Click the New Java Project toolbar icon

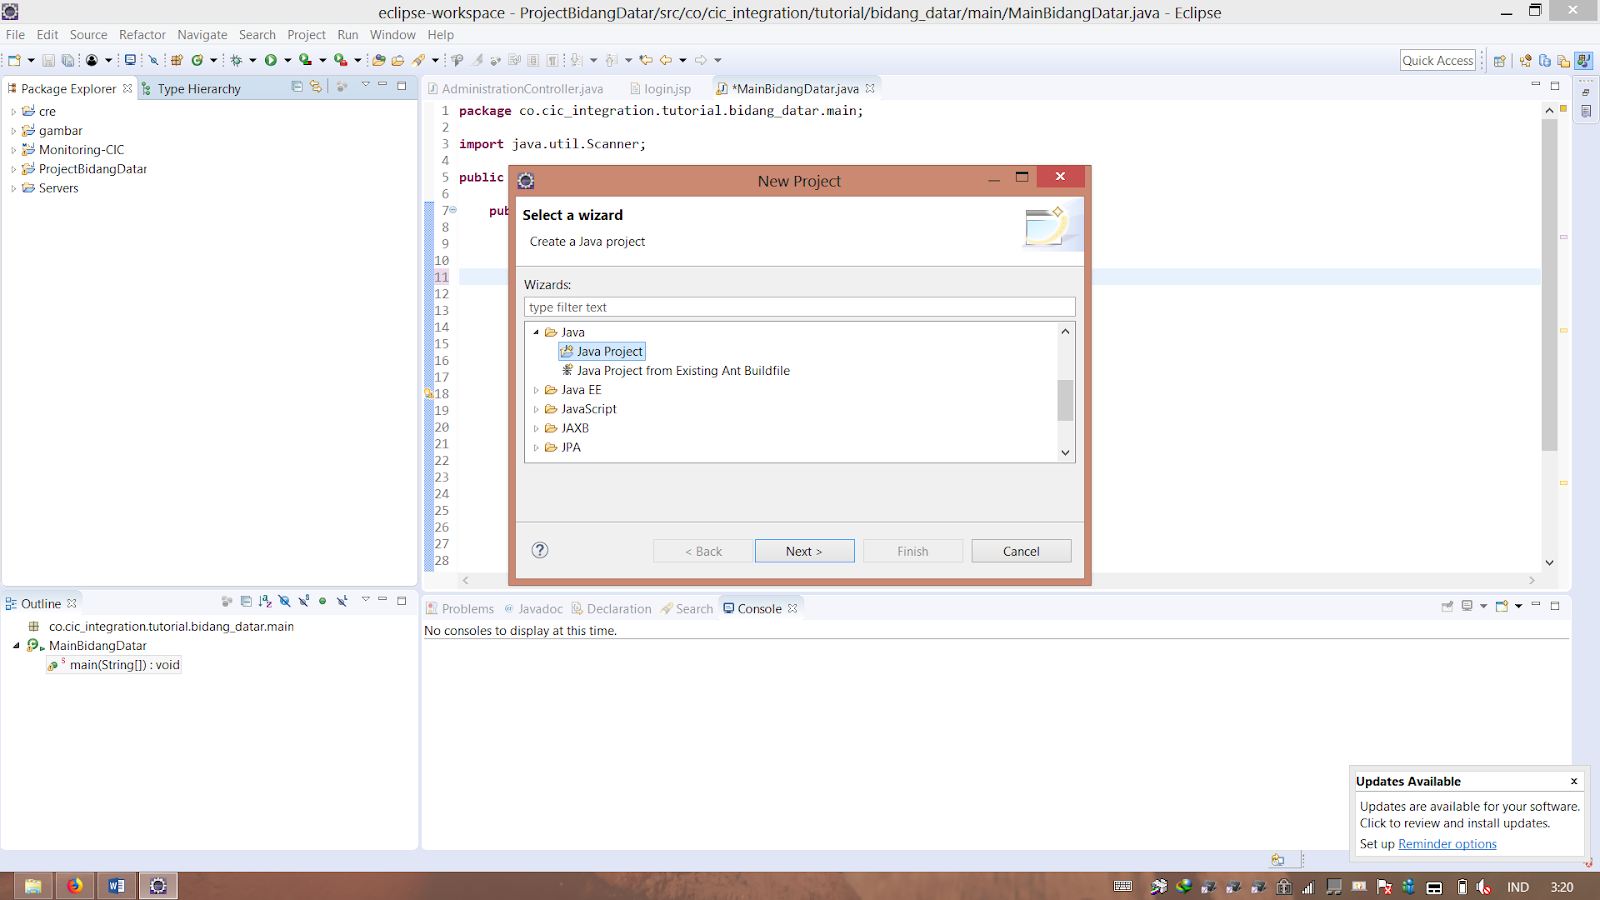[x=176, y=59]
